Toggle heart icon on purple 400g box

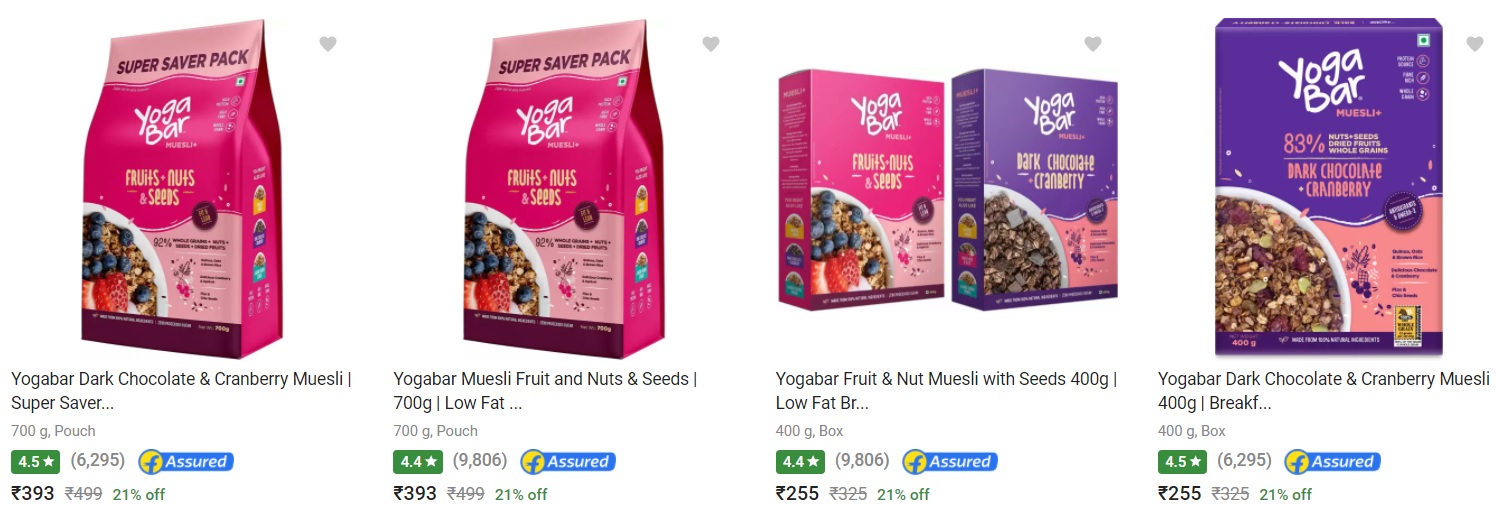pyautogui.click(x=1475, y=44)
